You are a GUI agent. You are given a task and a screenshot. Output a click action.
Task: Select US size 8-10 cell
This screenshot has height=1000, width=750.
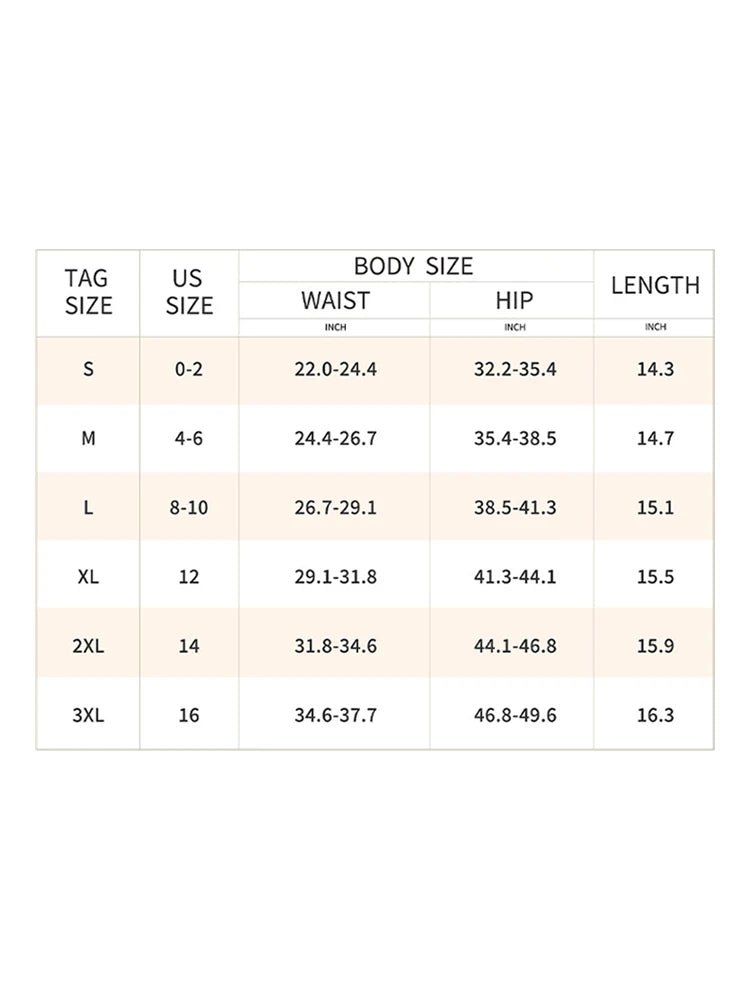(x=189, y=508)
